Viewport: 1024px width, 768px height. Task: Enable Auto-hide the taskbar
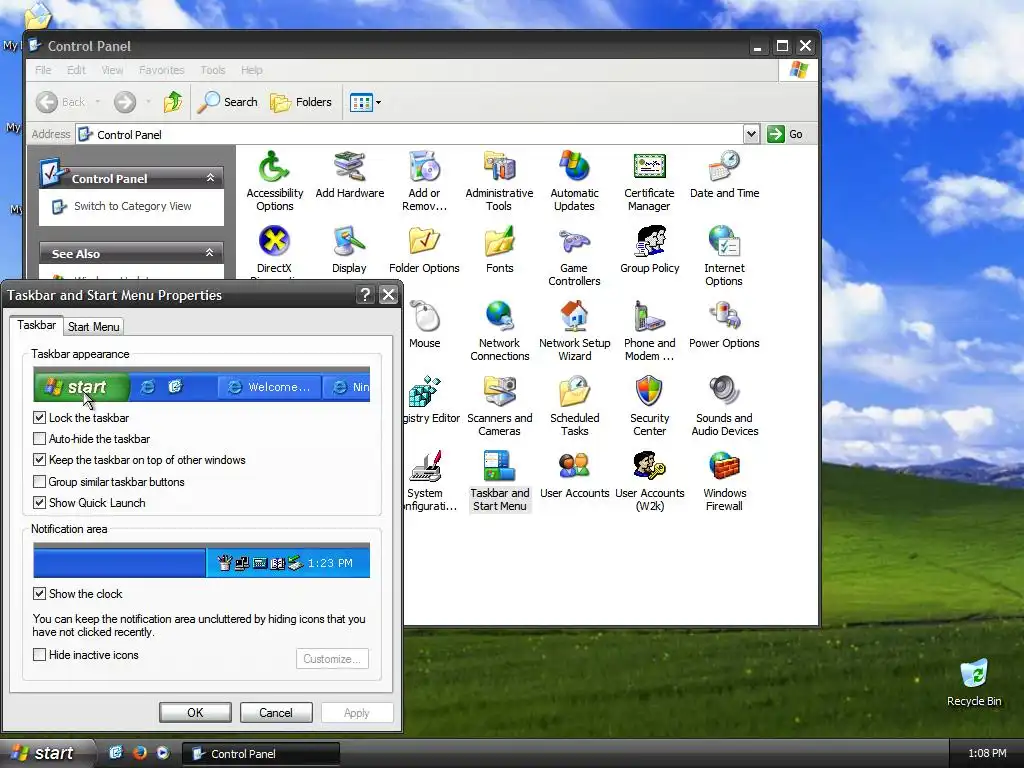click(39, 439)
